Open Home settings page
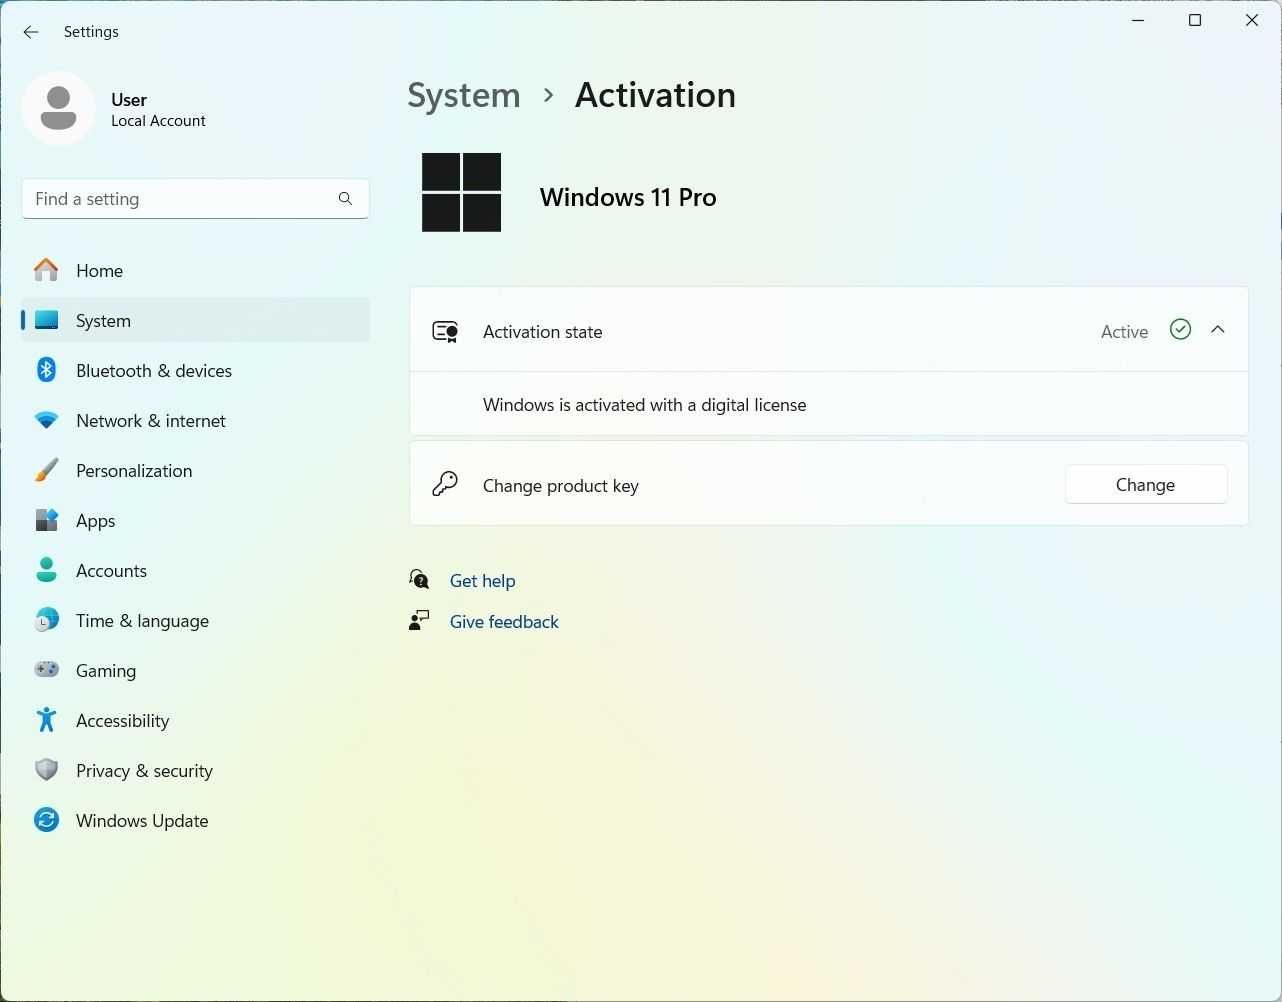The height and width of the screenshot is (1002, 1282). (x=196, y=270)
